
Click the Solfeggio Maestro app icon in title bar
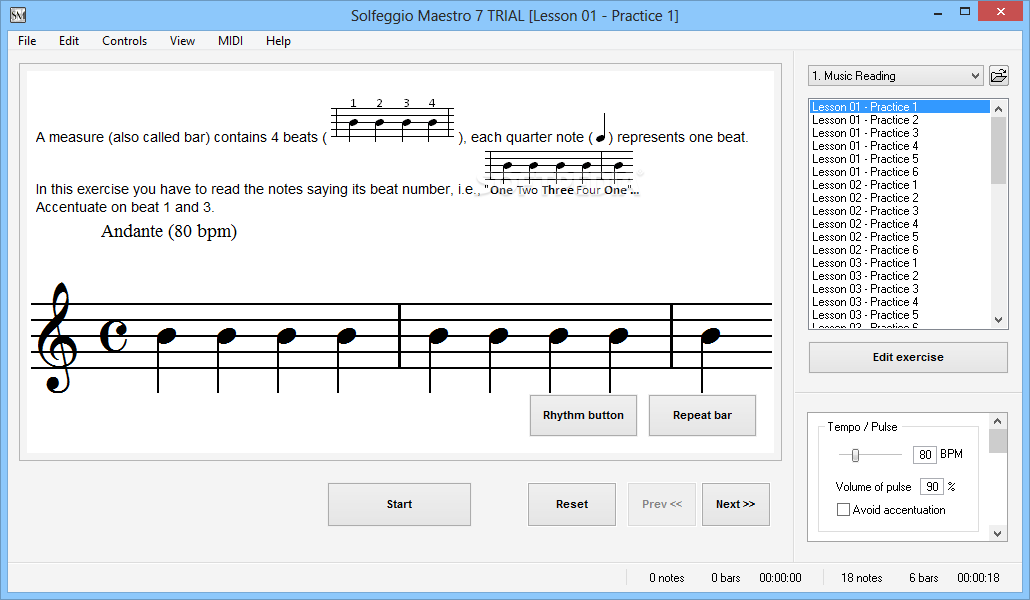pyautogui.click(x=18, y=14)
